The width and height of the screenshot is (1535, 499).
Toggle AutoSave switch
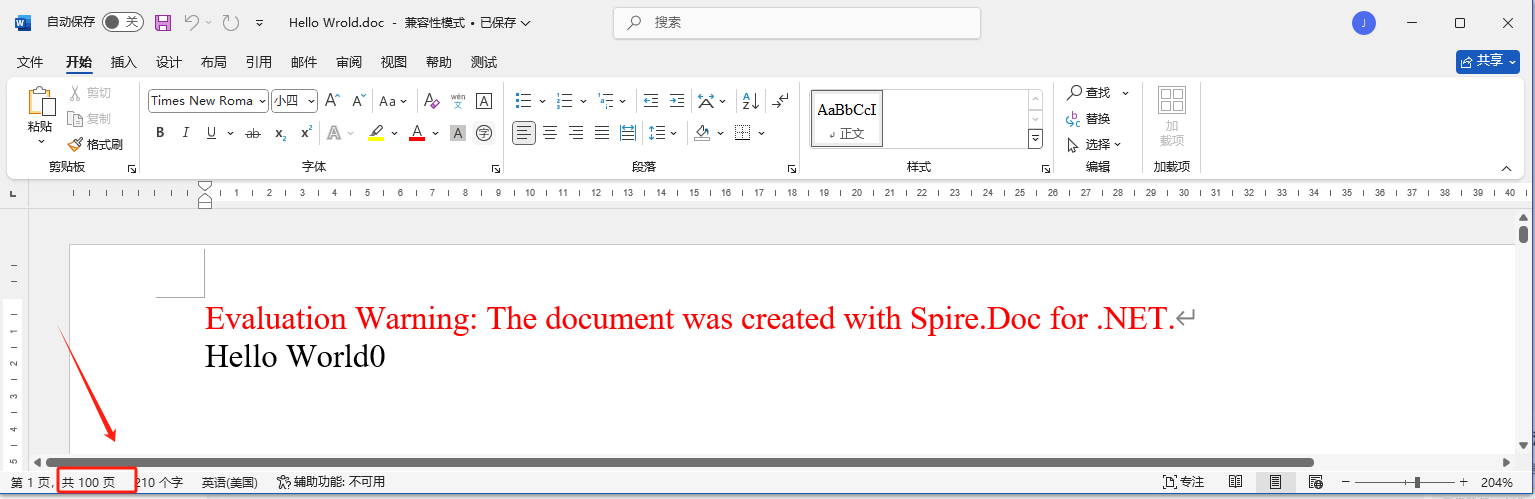coord(122,22)
